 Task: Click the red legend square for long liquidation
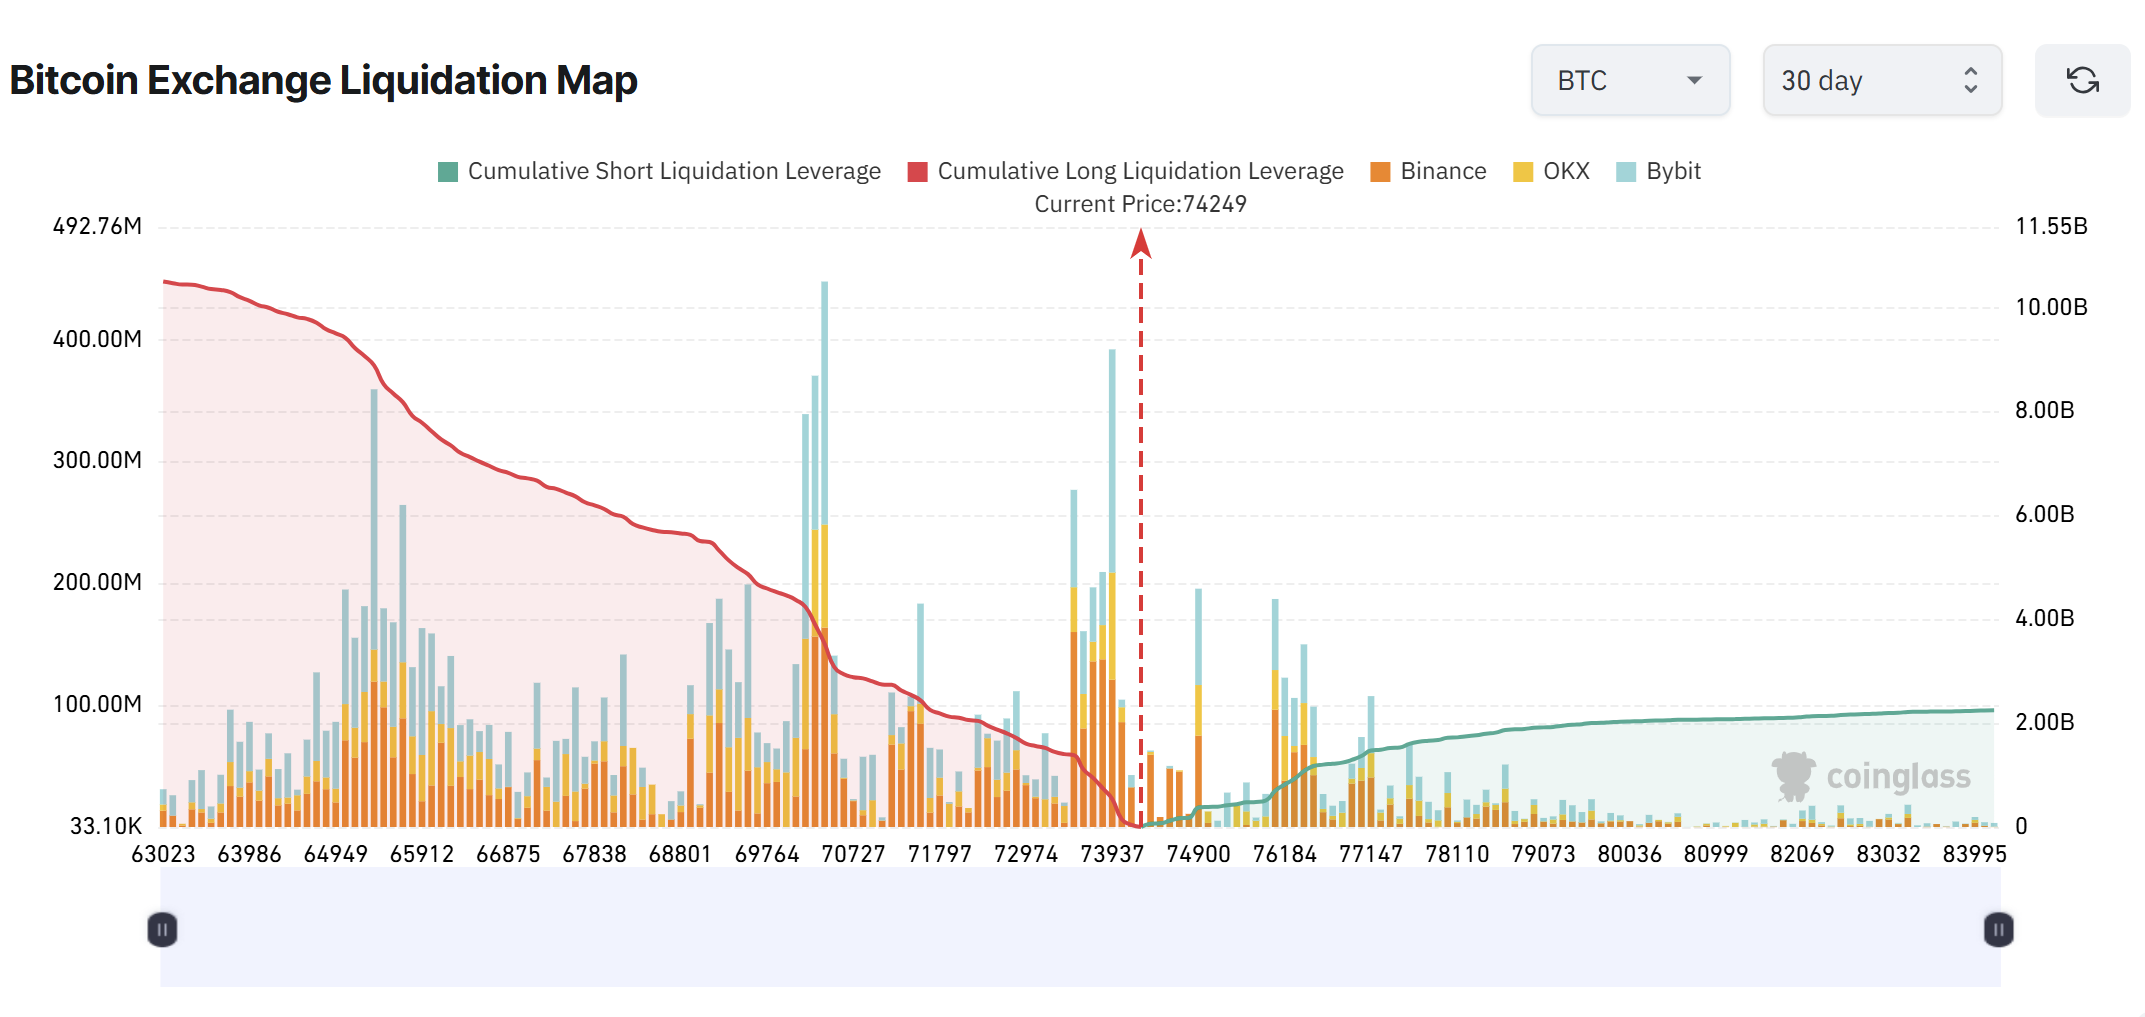click(x=916, y=171)
